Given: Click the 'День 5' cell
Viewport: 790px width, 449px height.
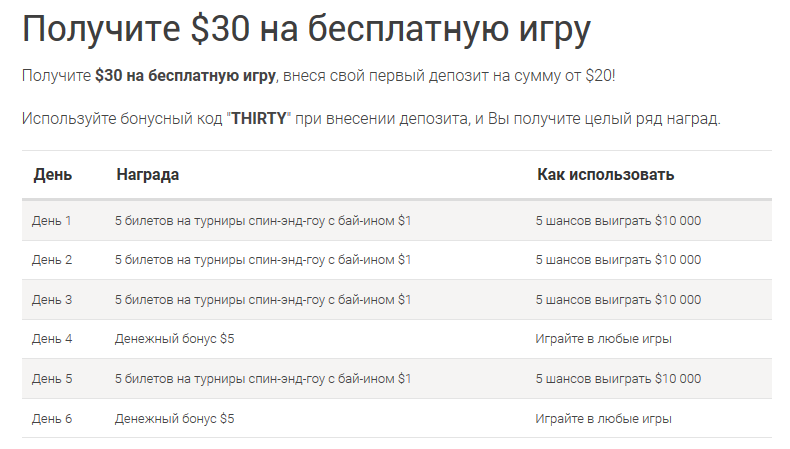Looking at the screenshot, I should 52,378.
